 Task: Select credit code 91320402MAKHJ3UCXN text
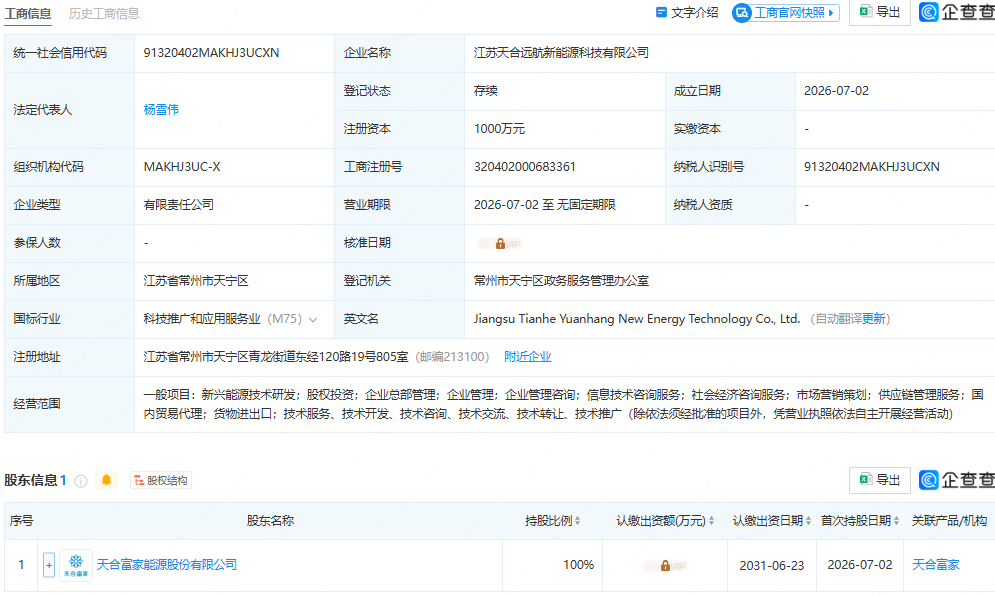[x=211, y=53]
